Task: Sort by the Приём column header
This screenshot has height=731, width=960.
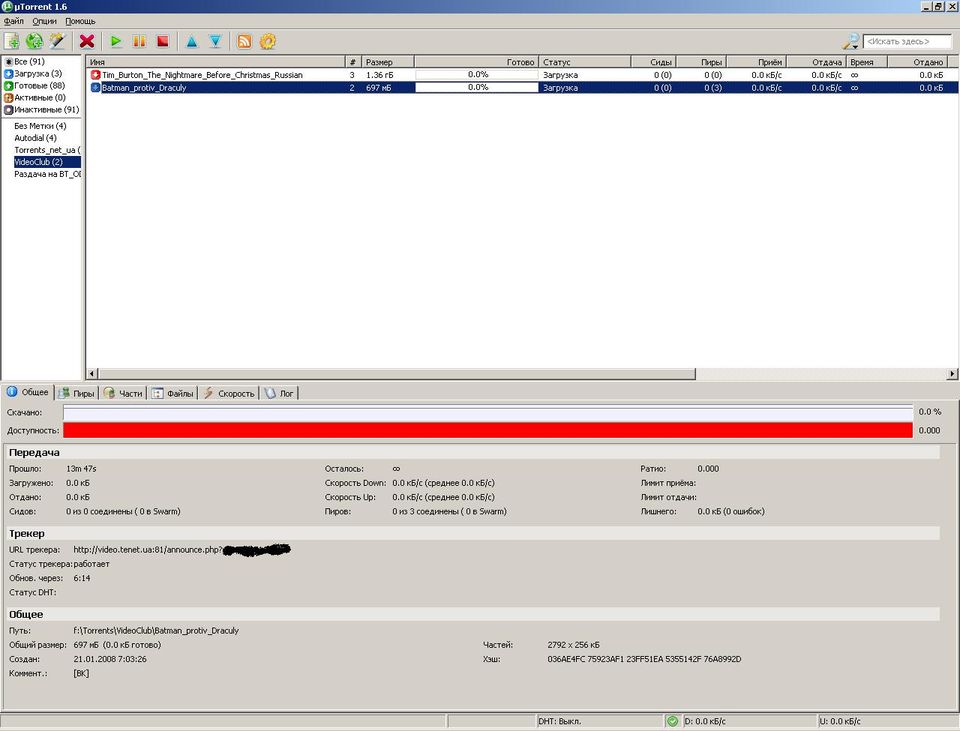Action: (756, 62)
